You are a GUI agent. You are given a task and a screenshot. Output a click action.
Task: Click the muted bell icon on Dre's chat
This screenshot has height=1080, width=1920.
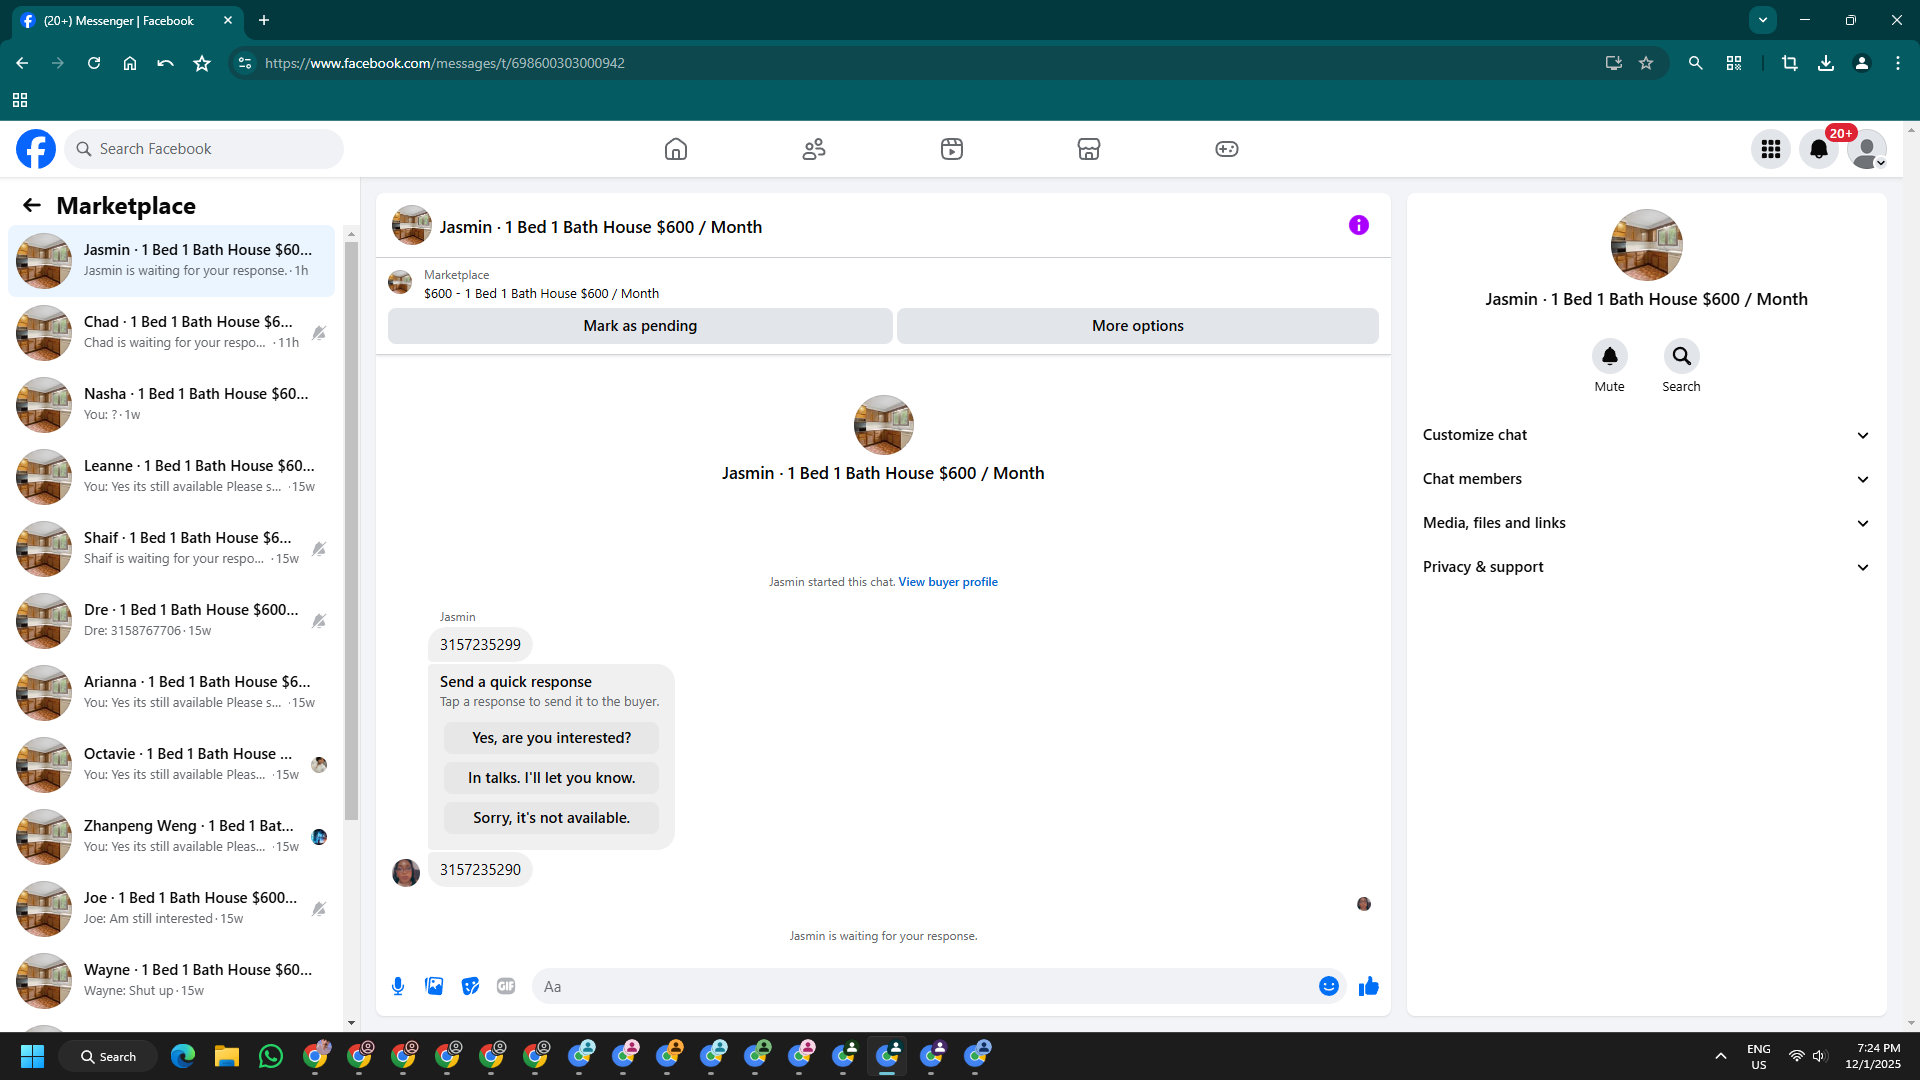(x=319, y=621)
